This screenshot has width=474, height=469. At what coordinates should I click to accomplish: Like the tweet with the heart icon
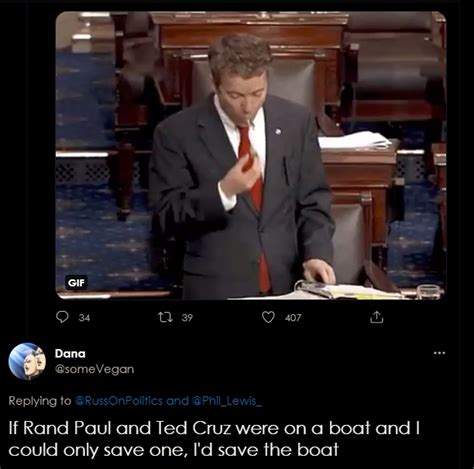(x=268, y=317)
